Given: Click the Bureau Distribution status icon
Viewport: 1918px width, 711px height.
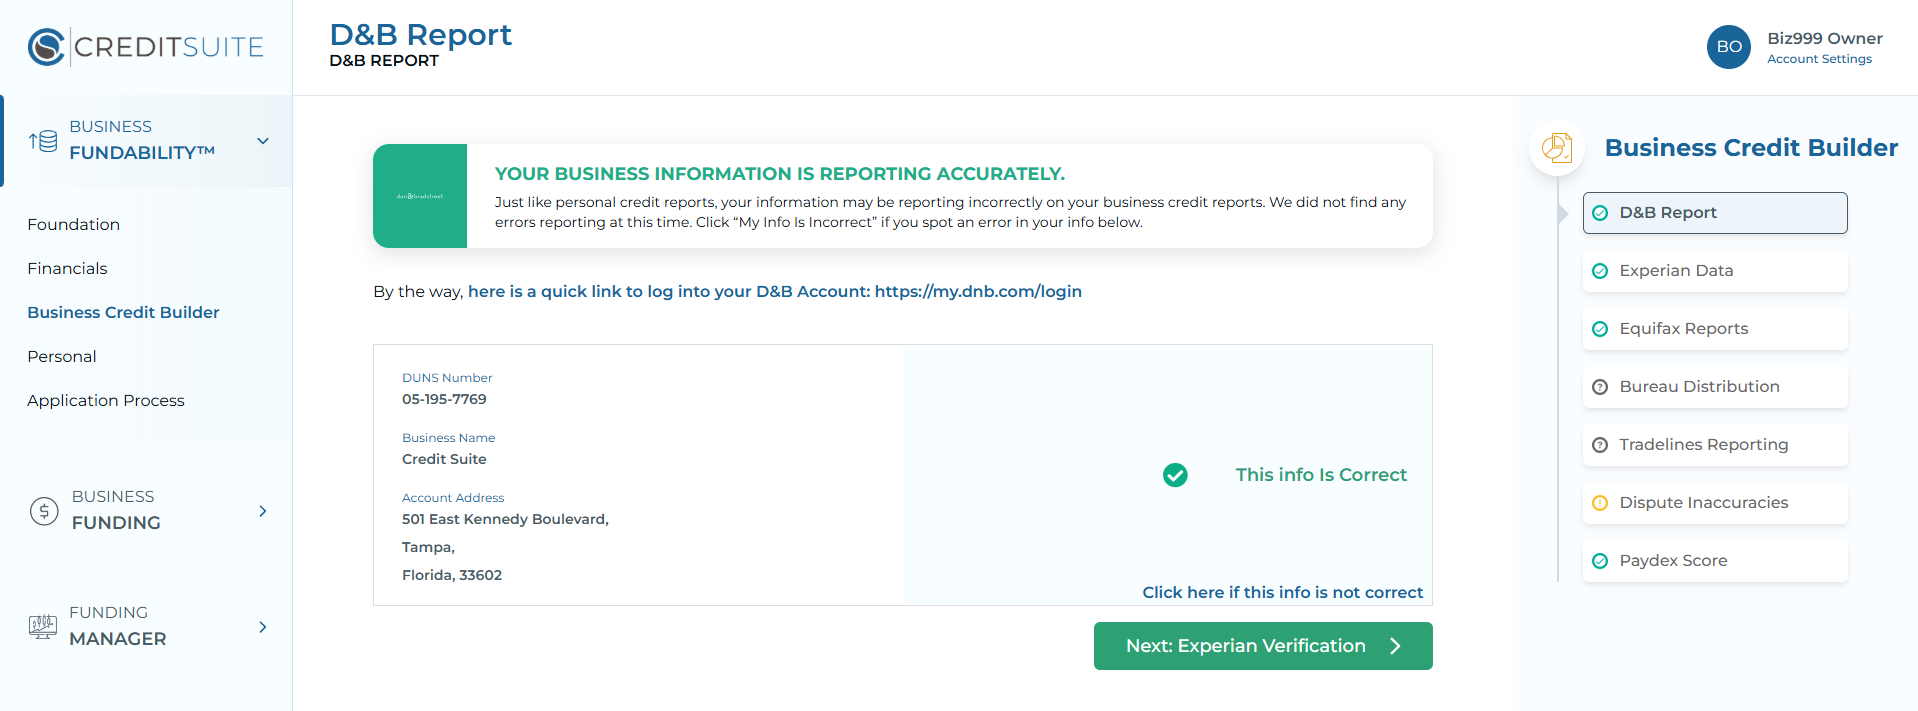Looking at the screenshot, I should click(1600, 387).
